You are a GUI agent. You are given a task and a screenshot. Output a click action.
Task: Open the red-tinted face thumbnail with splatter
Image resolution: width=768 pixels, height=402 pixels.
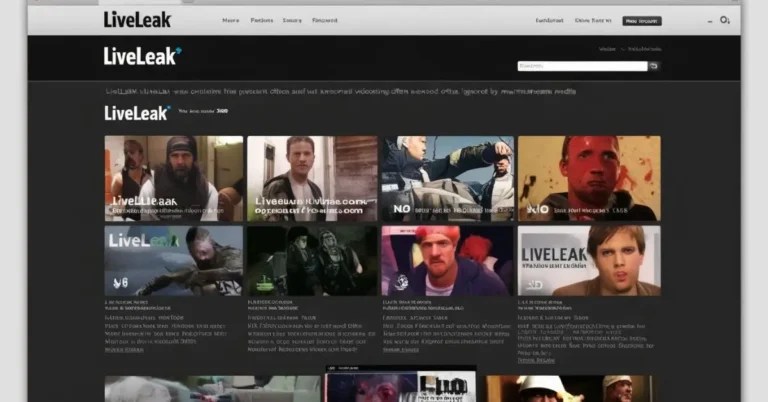[x=589, y=179]
